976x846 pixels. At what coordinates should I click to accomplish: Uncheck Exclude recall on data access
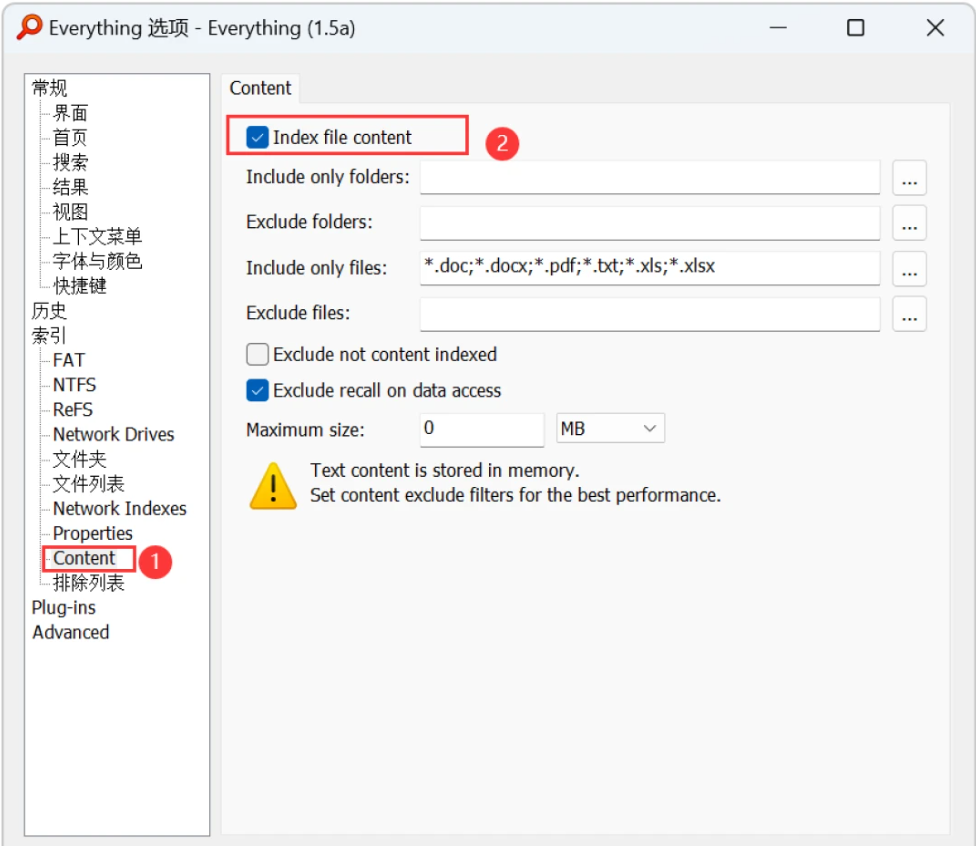[x=257, y=390]
